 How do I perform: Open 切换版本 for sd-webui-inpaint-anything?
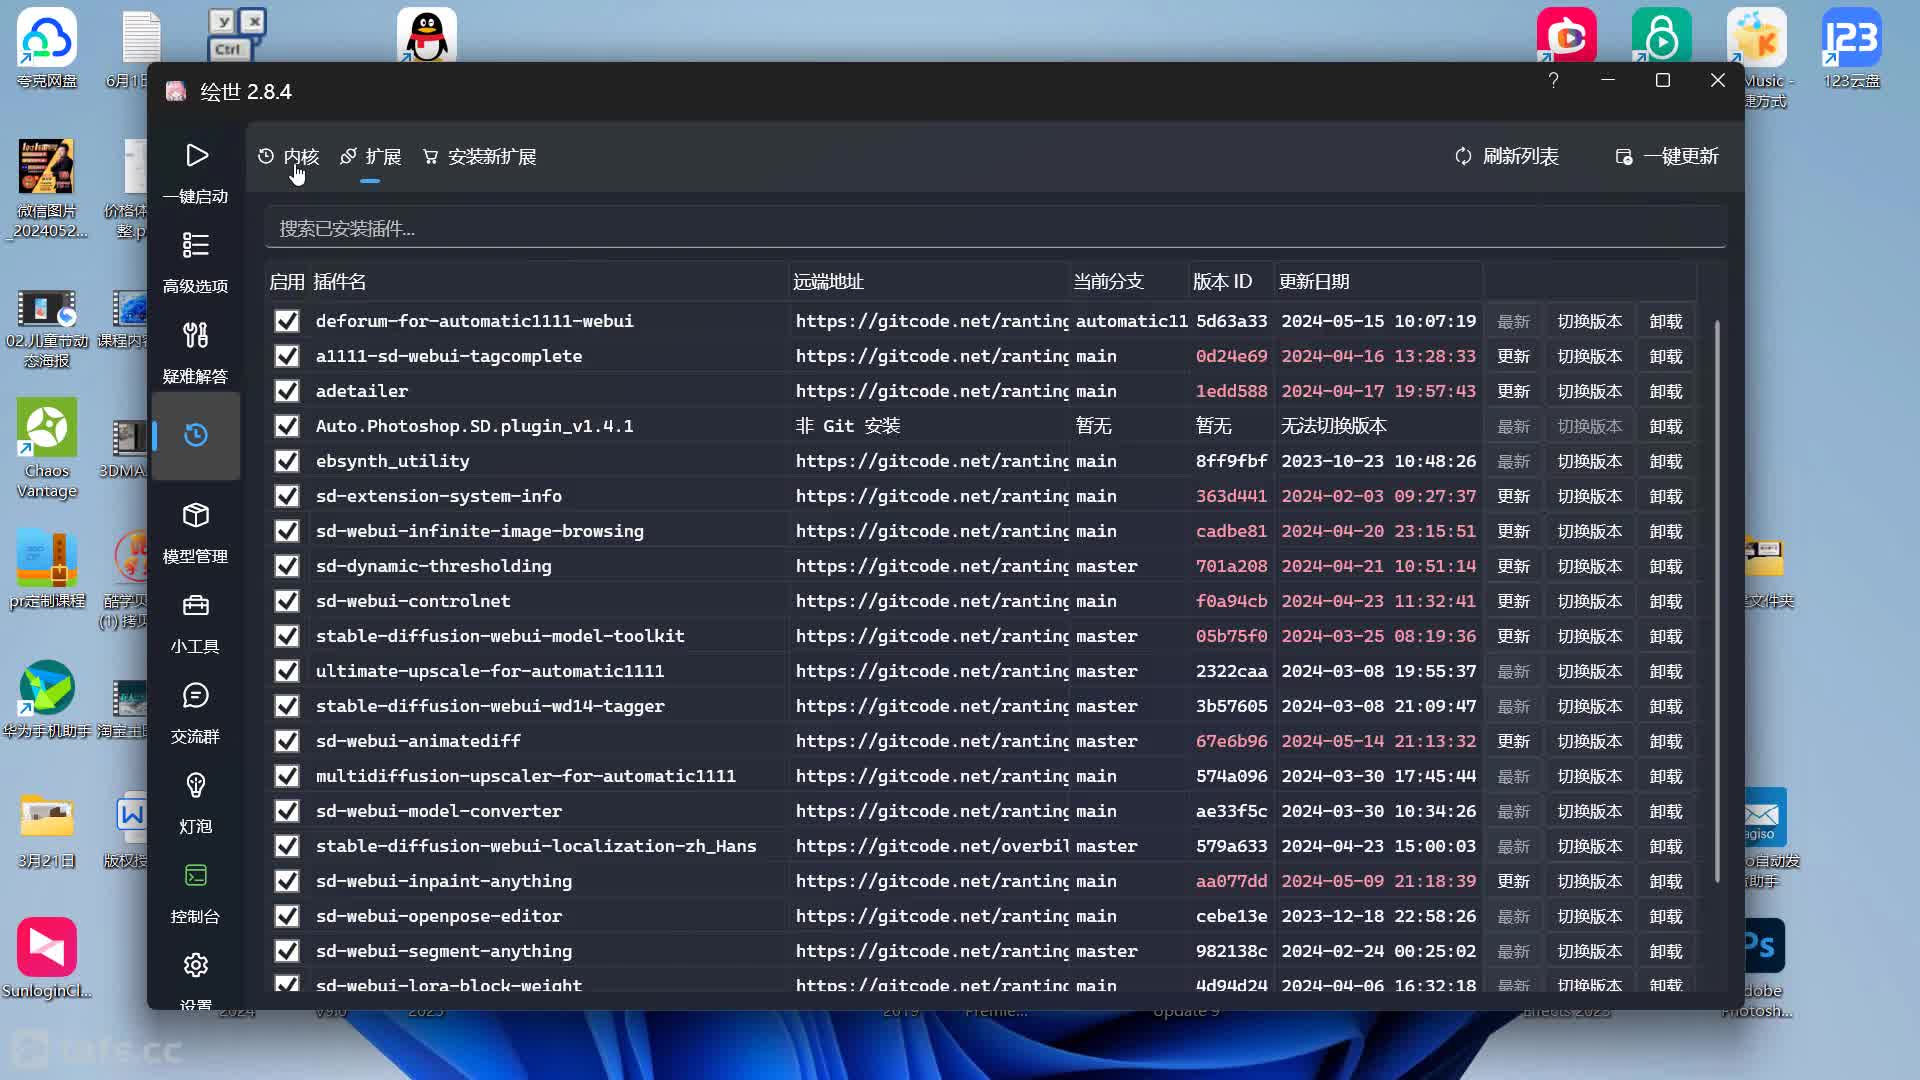click(x=1590, y=881)
